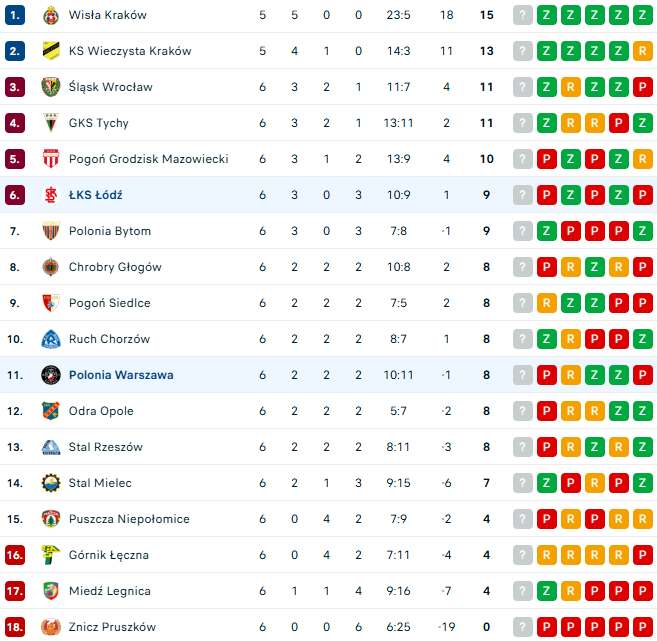The height and width of the screenshot is (641, 657).
Task: Click the green Z form badge for Chrobry Głogów
Action: pyautogui.click(x=595, y=267)
